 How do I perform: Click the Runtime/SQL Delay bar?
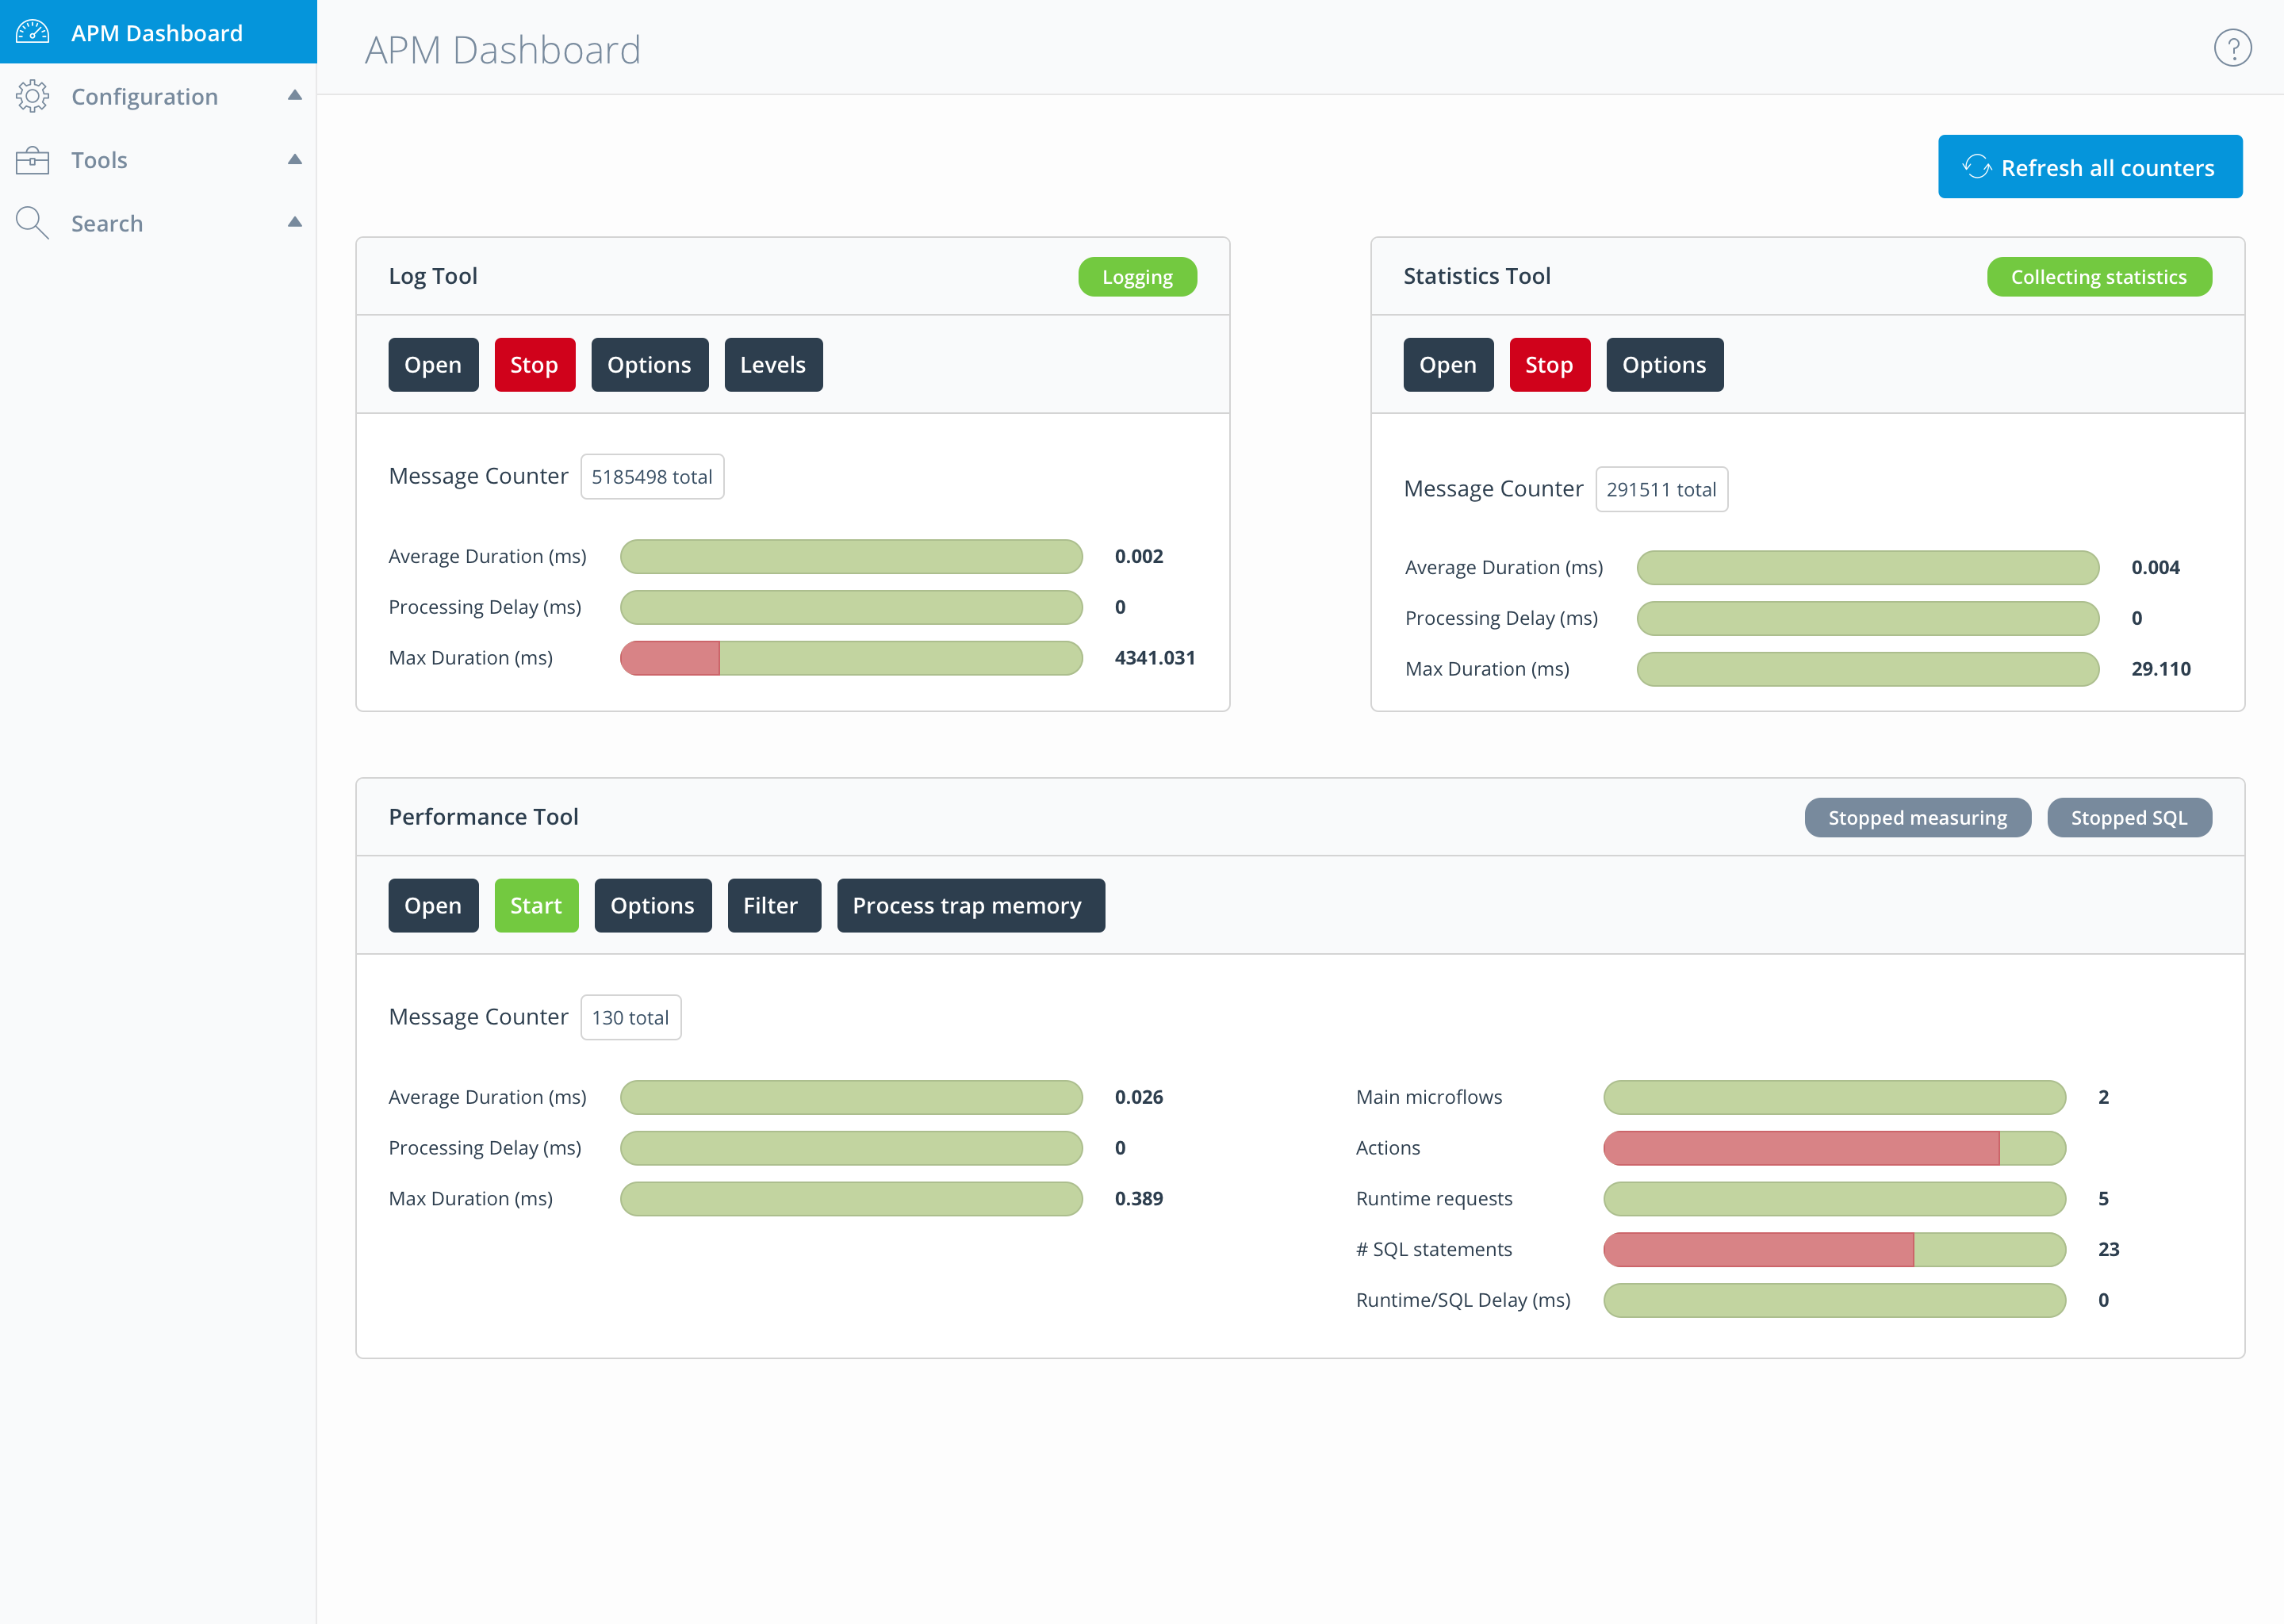tap(1834, 1301)
